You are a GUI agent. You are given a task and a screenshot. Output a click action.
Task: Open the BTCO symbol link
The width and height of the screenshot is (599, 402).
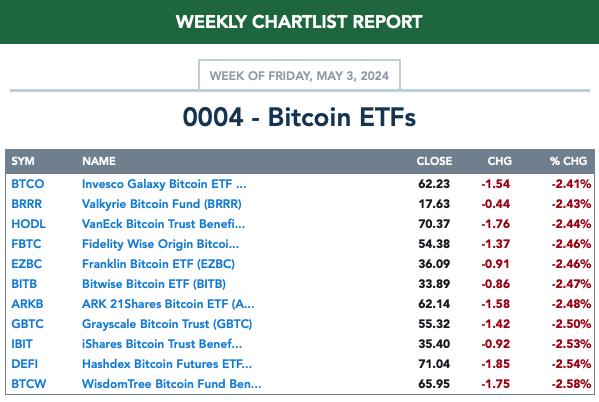tap(28, 184)
